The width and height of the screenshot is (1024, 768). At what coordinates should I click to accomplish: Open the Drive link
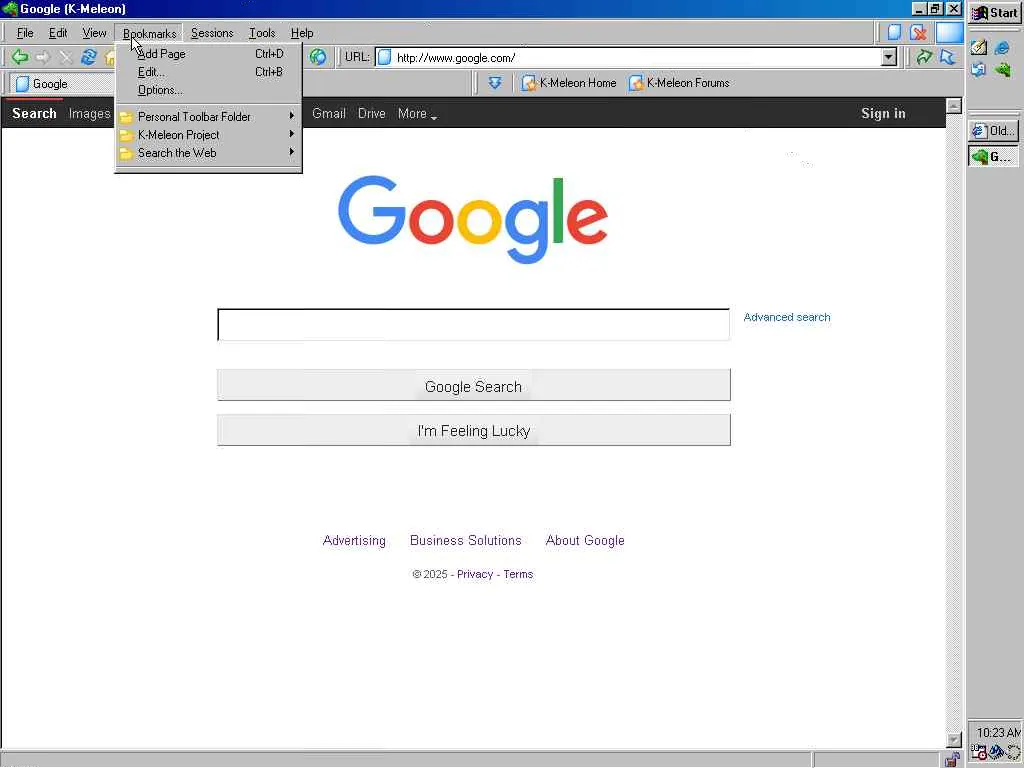click(372, 114)
